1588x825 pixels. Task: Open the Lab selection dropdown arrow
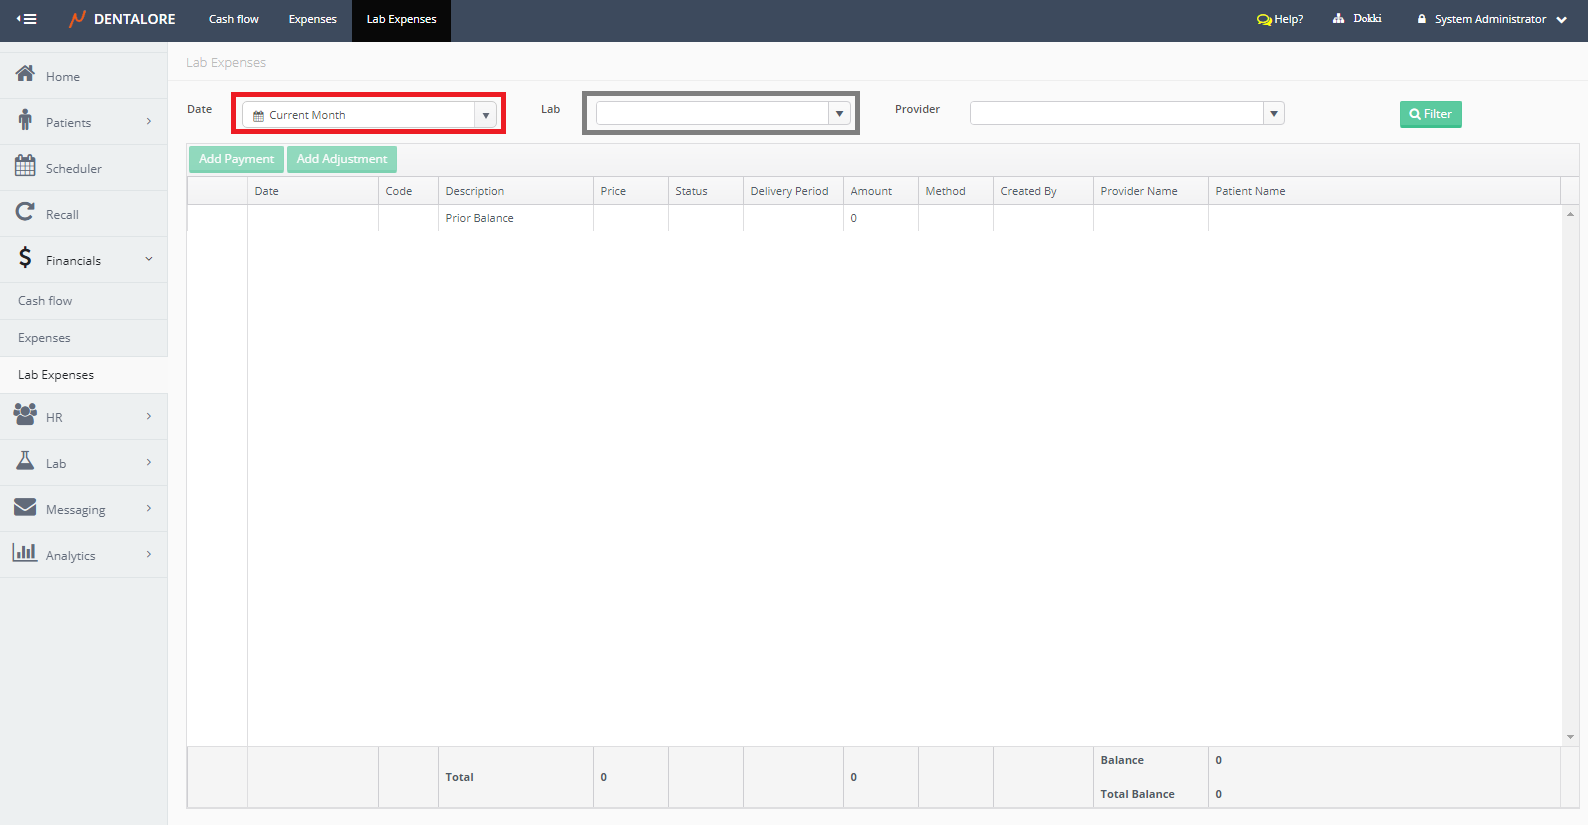[x=839, y=114]
